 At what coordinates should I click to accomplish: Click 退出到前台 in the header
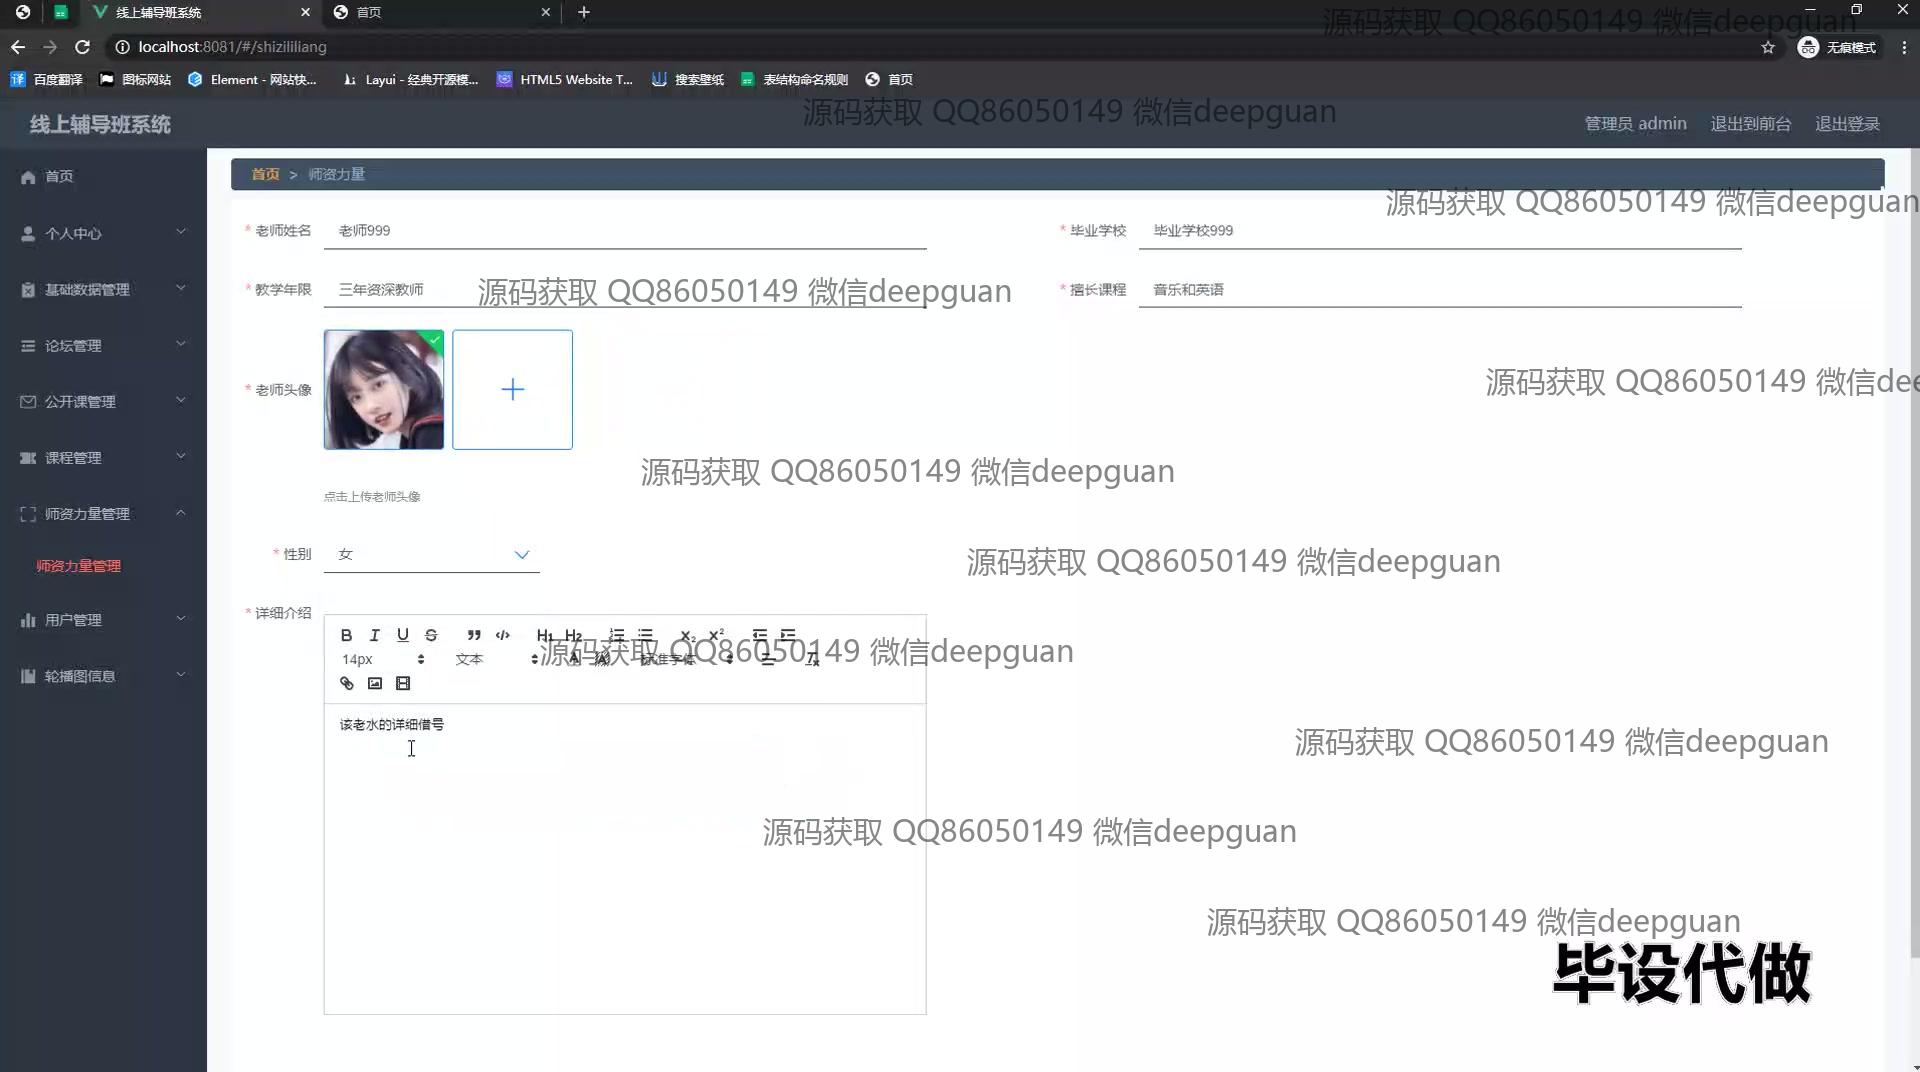pyautogui.click(x=1750, y=124)
